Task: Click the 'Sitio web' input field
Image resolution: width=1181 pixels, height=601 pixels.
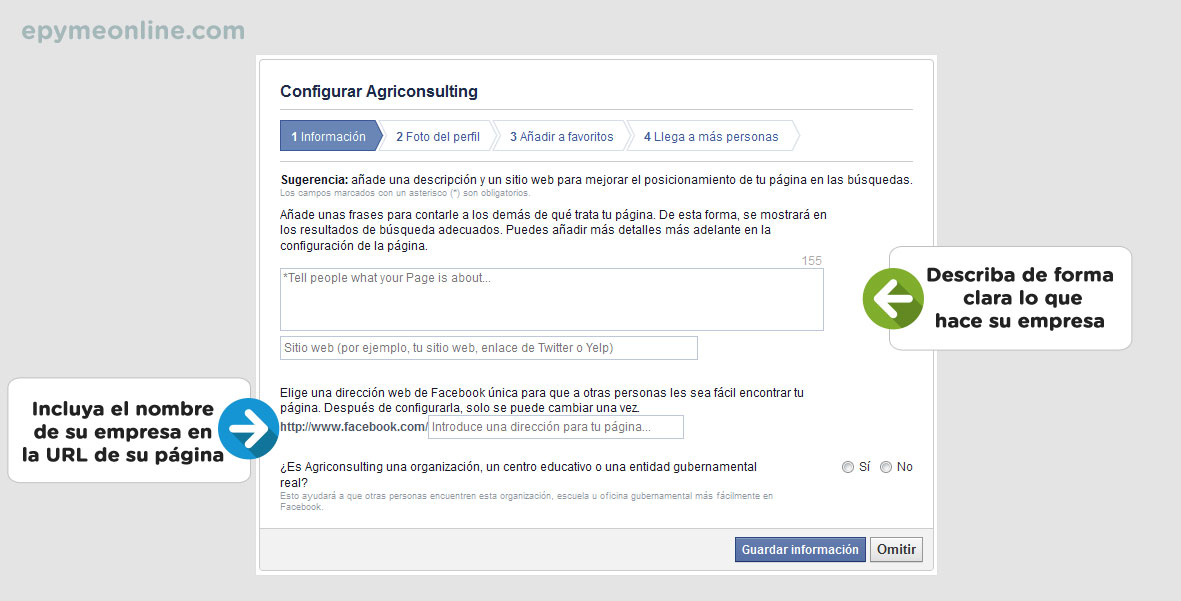Action: point(488,347)
